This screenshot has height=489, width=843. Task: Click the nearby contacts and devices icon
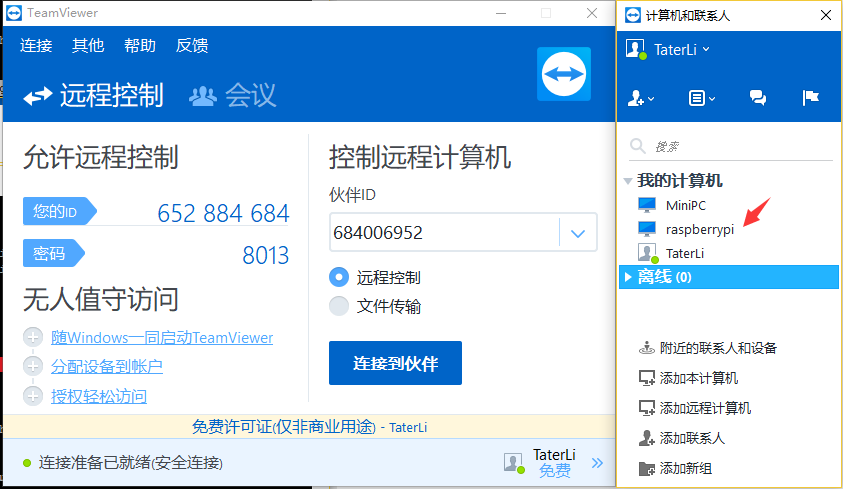coord(646,348)
